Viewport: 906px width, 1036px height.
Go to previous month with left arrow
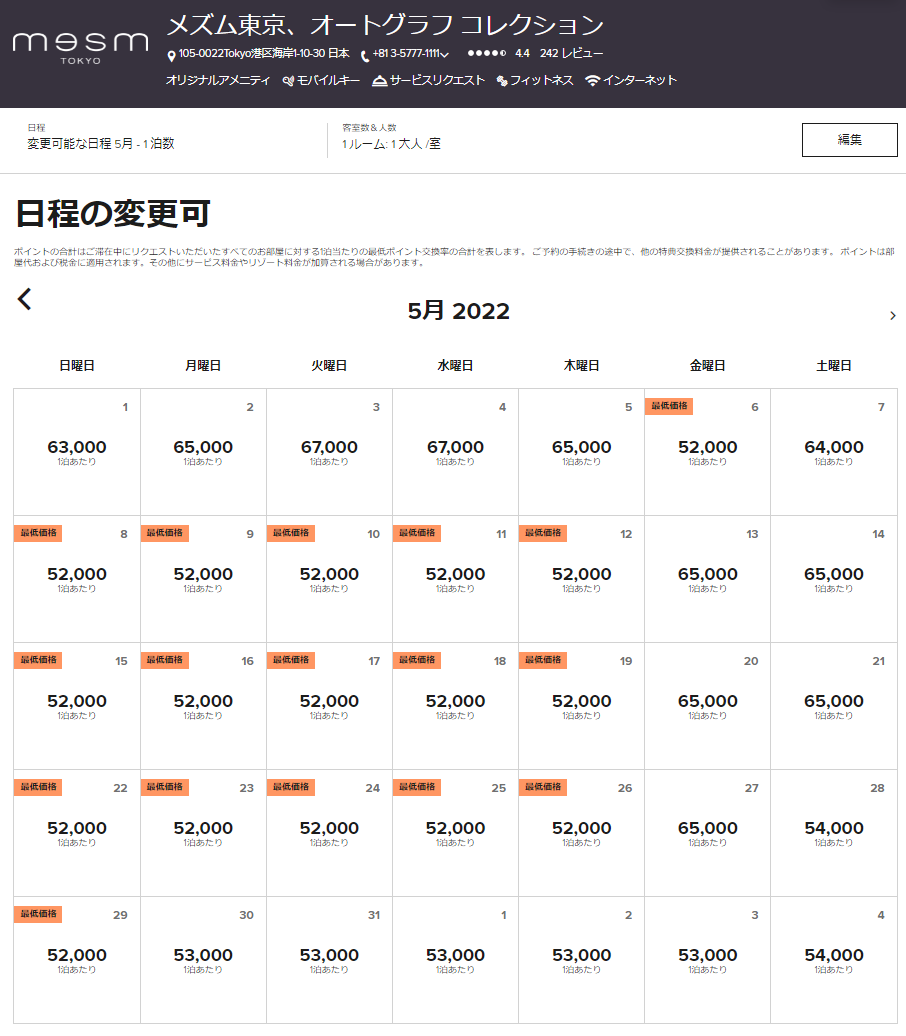pyautogui.click(x=25, y=299)
